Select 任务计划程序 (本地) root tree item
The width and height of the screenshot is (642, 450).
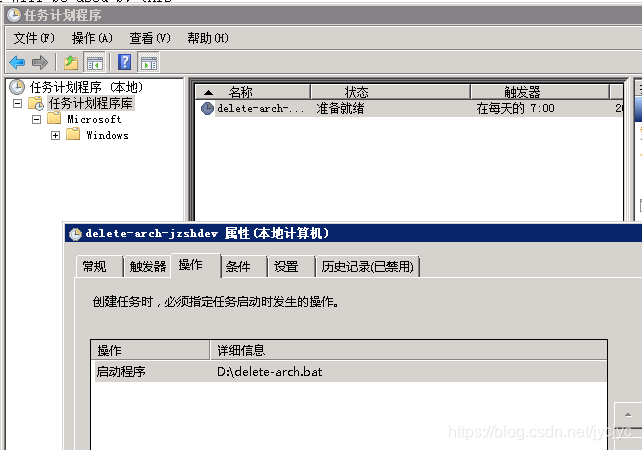click(86, 87)
